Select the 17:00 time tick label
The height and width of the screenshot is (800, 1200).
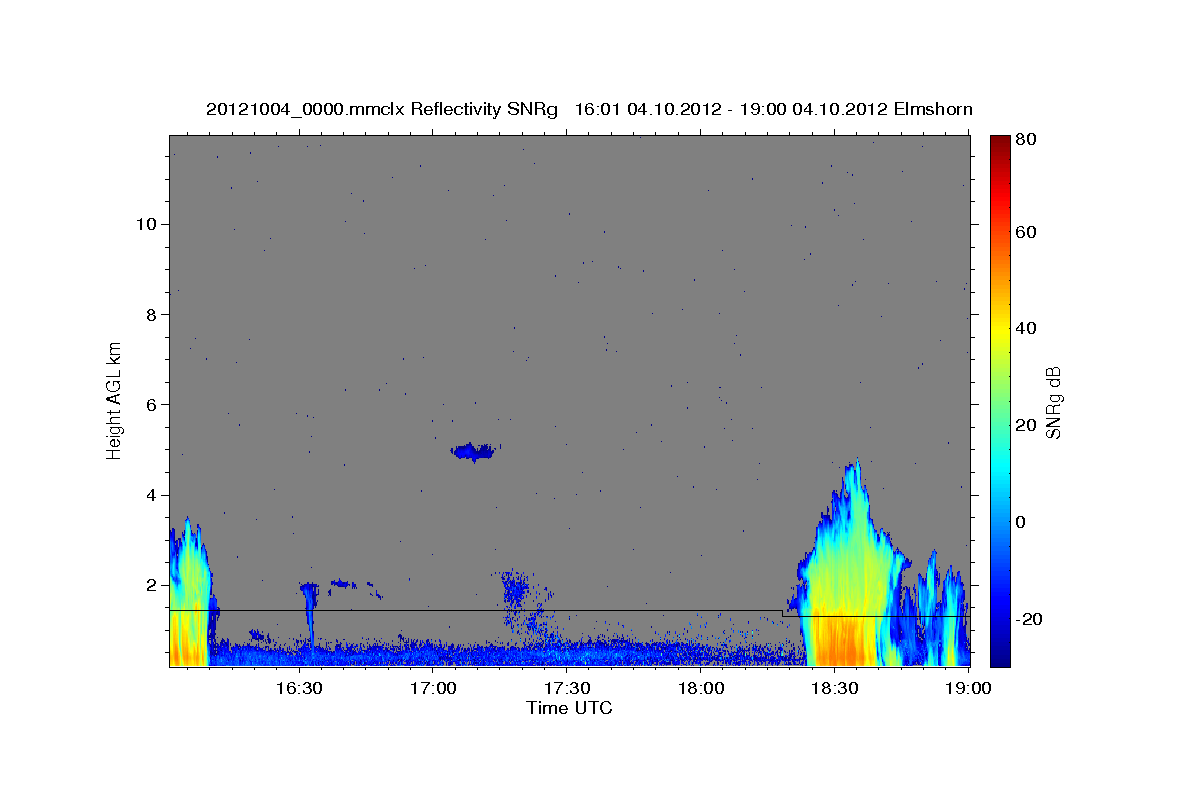tap(433, 688)
